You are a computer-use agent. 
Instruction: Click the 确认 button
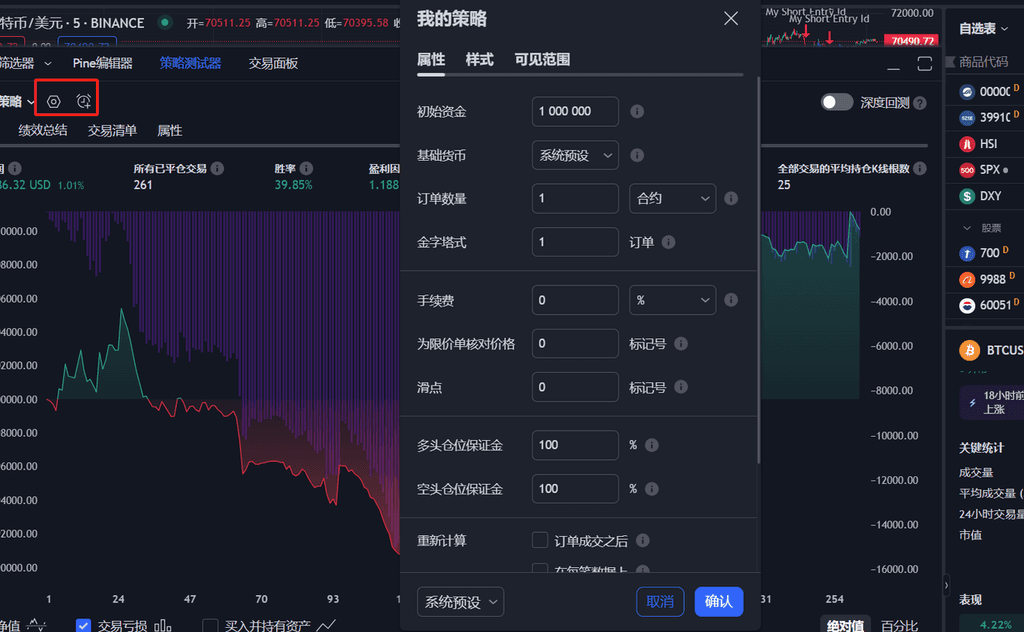point(718,601)
